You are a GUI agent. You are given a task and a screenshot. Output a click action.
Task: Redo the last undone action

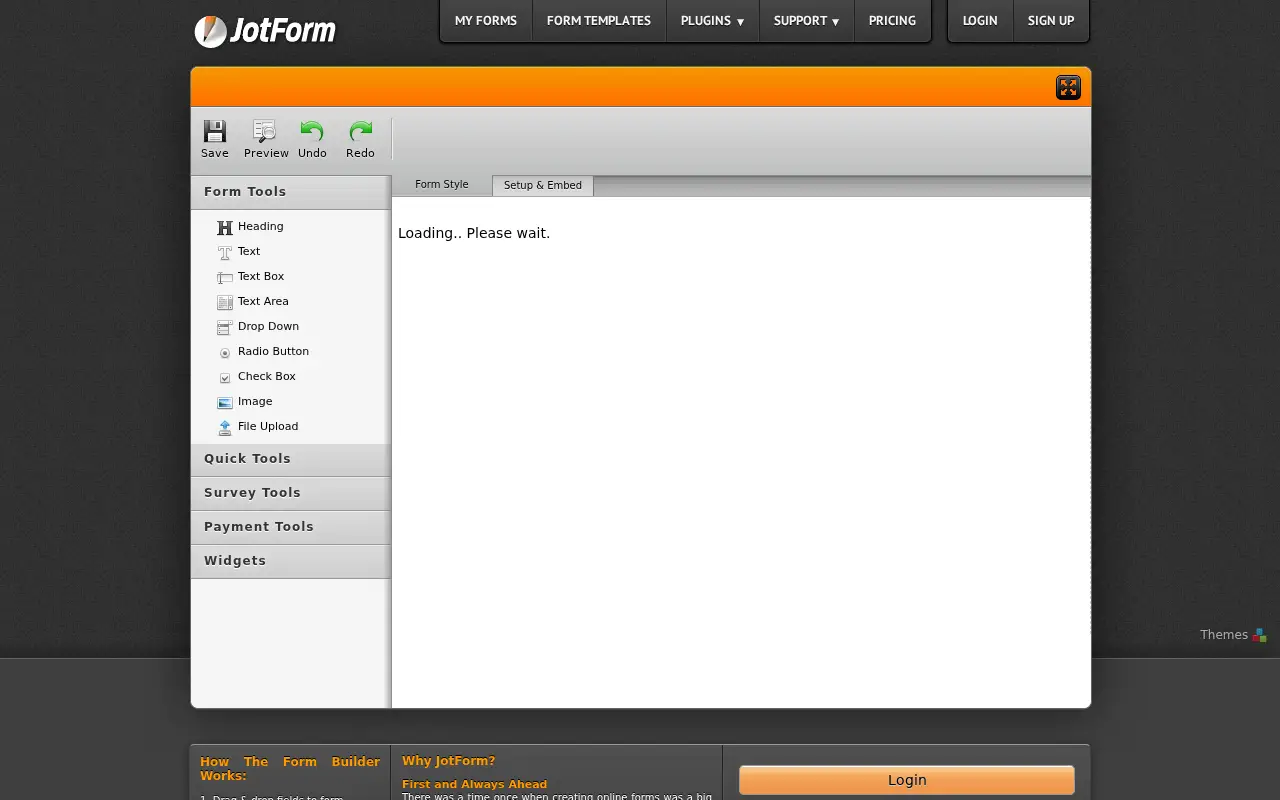pyautogui.click(x=360, y=139)
